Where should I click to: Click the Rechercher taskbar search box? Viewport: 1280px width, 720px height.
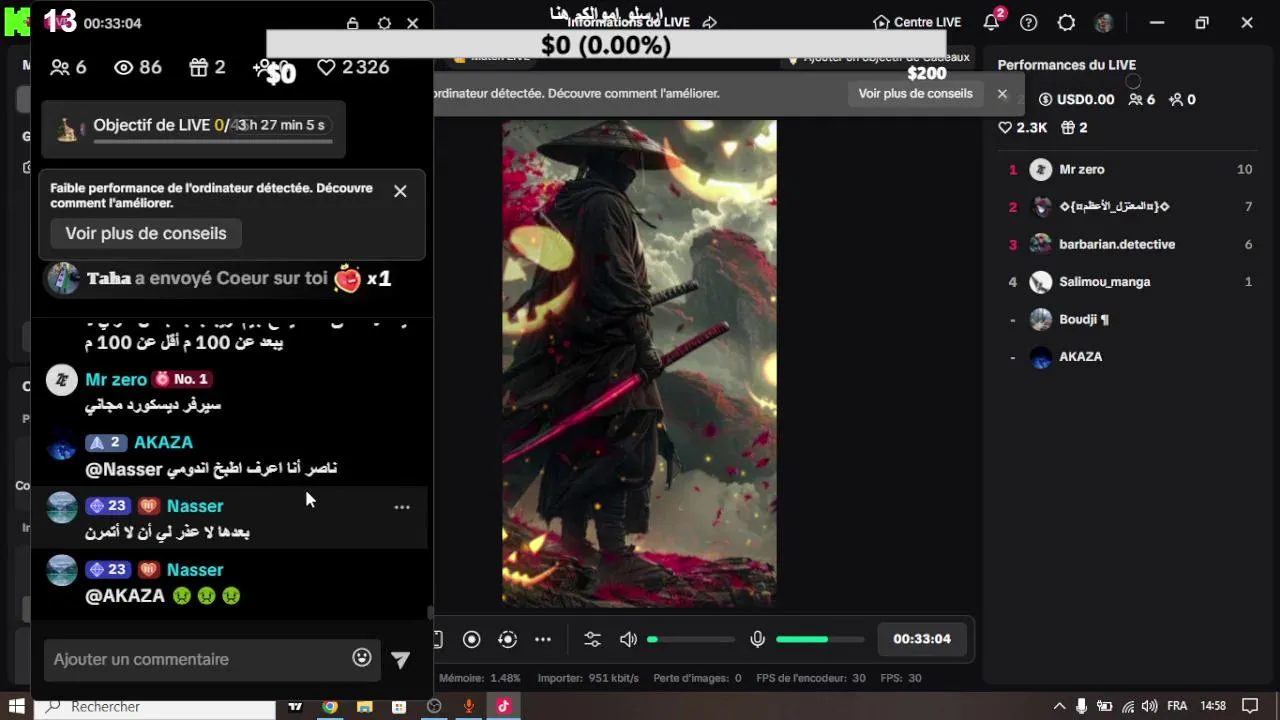(155, 707)
